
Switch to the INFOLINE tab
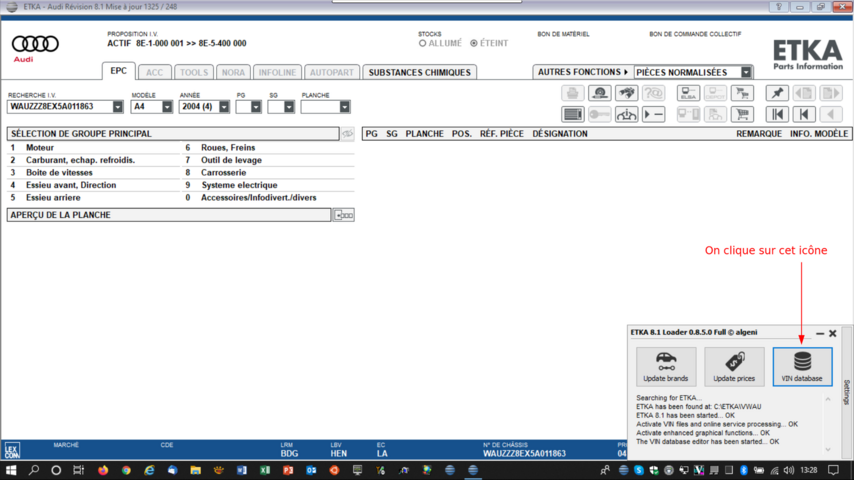[277, 72]
